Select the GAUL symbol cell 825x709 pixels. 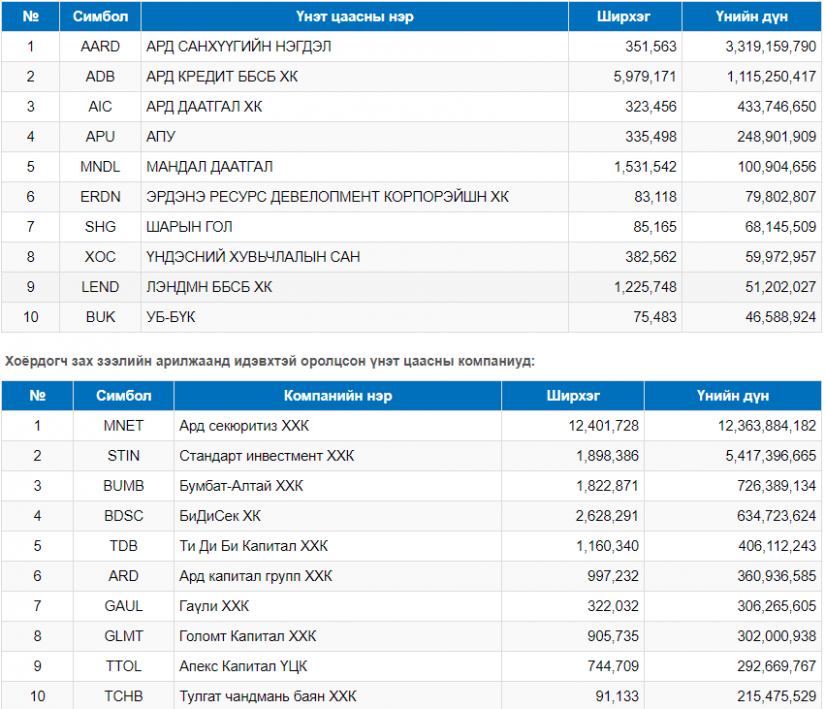click(124, 605)
